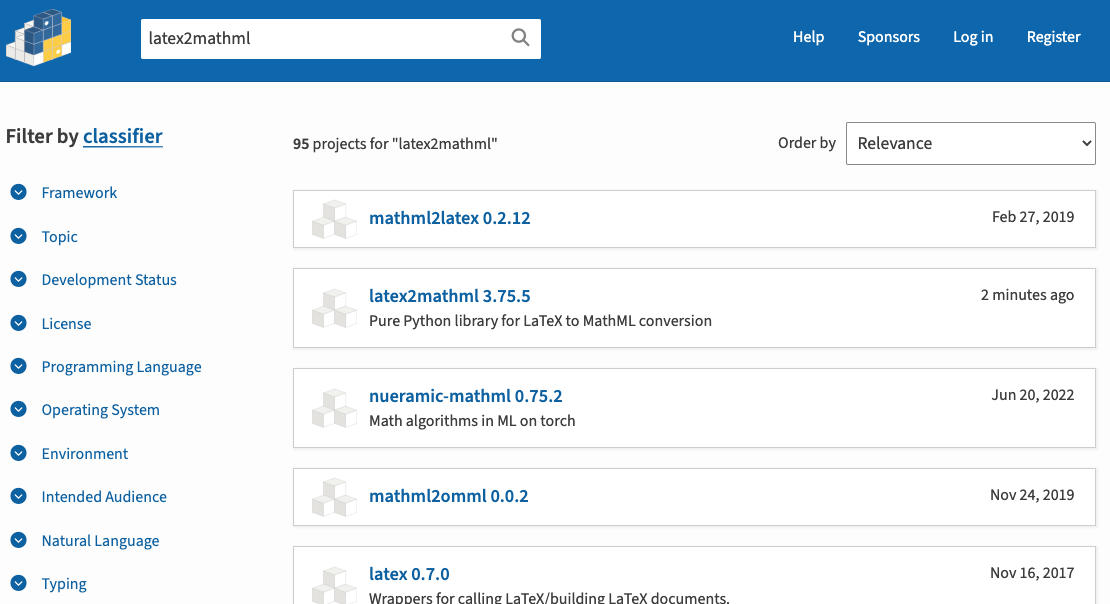This screenshot has height=604, width=1110.
Task: Click package icon beside mathml2latex 0.2.12
Action: [334, 220]
